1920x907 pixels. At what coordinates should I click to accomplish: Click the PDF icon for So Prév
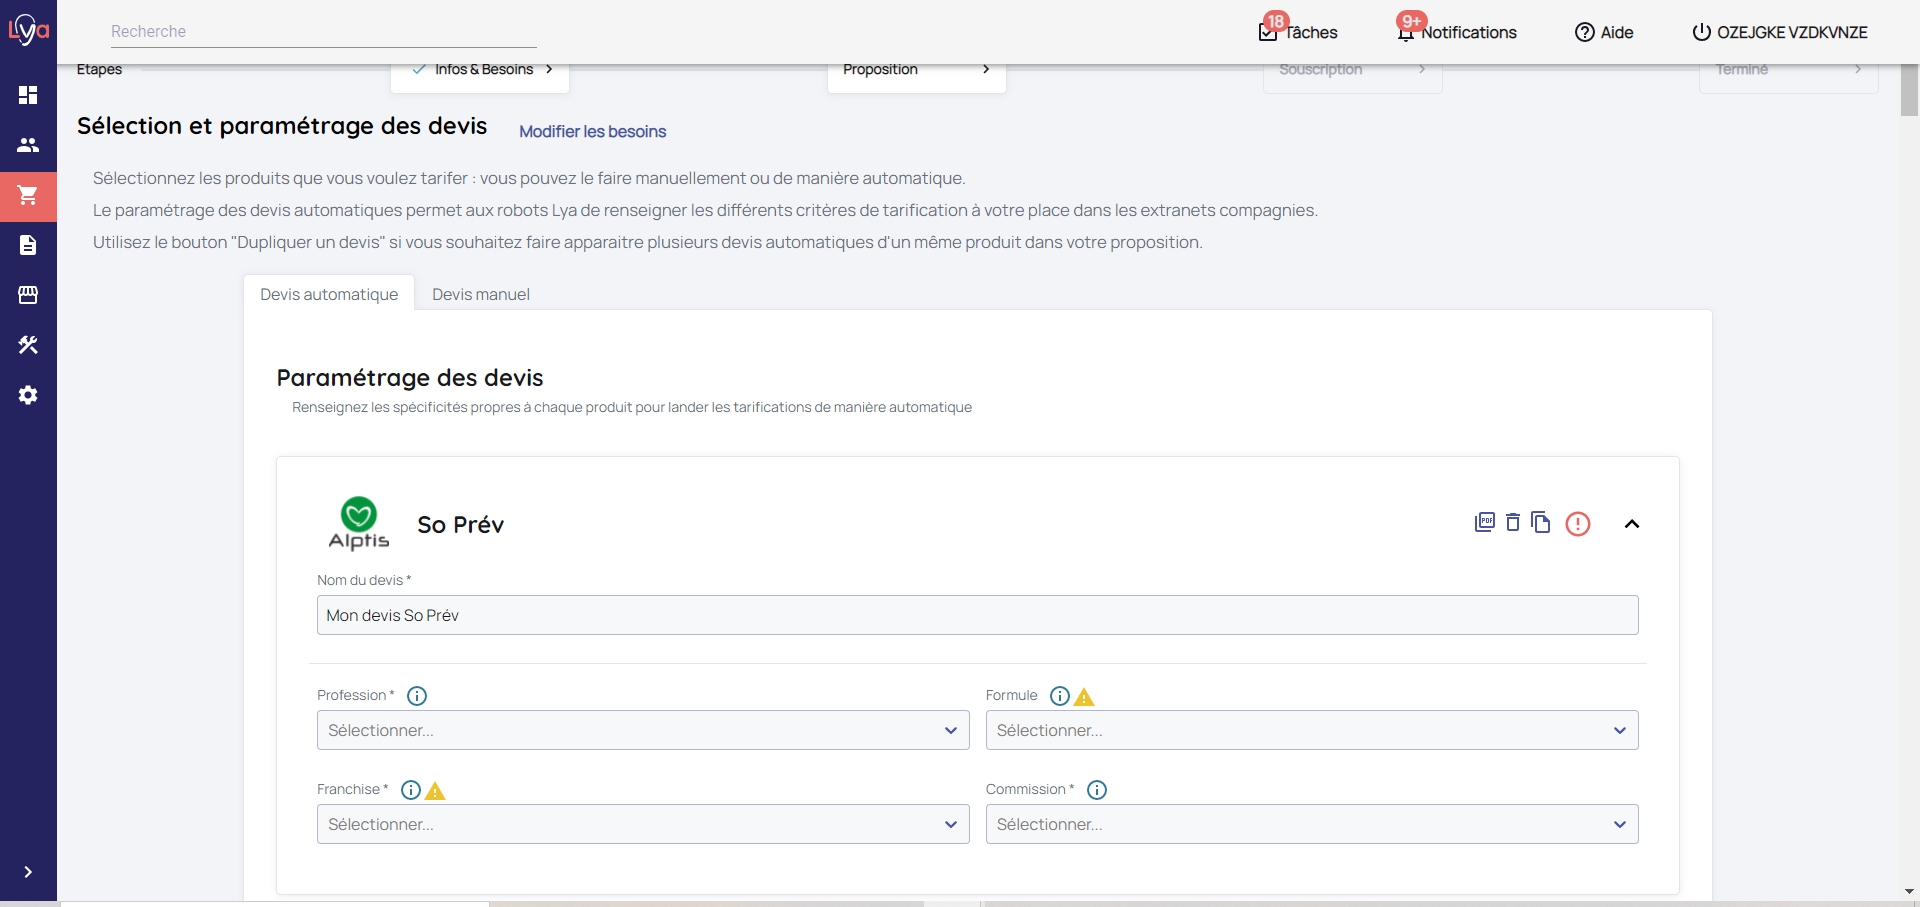(x=1485, y=523)
